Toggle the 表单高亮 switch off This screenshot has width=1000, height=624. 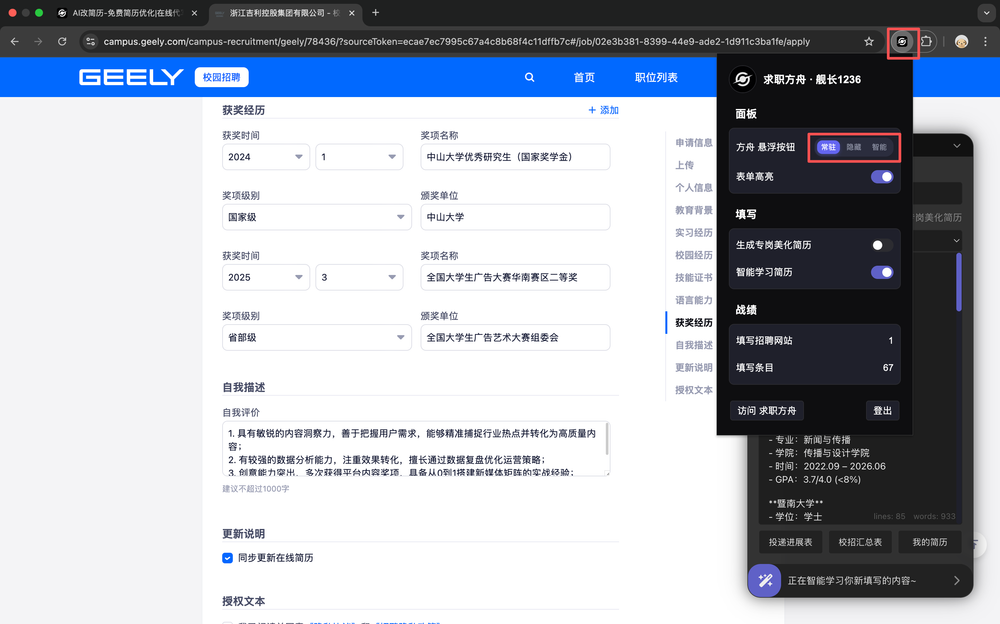pos(881,177)
